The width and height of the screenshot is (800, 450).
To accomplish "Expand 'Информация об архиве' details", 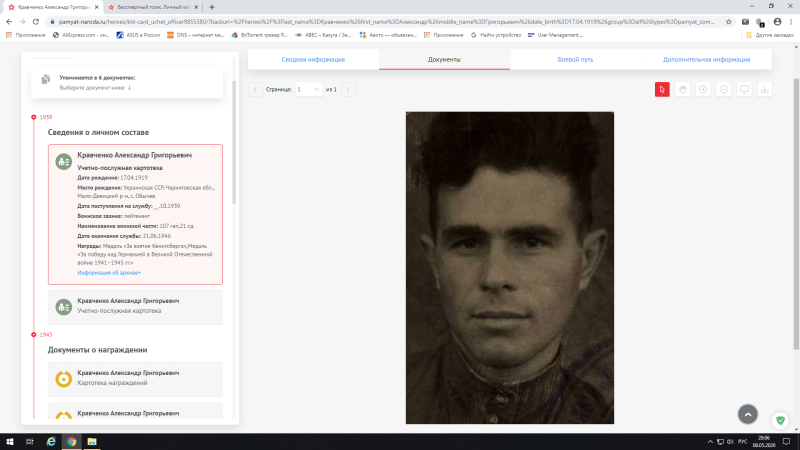I will pos(109,272).
